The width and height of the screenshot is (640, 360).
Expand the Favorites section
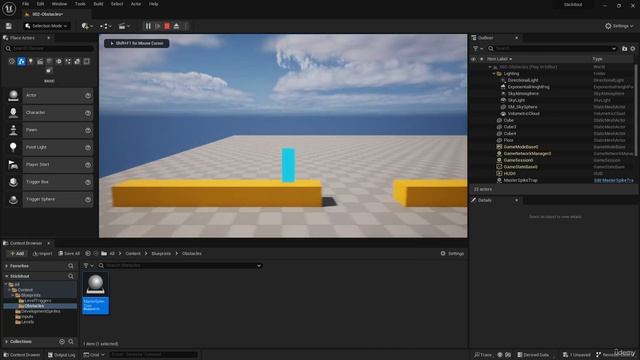[x=7, y=266]
